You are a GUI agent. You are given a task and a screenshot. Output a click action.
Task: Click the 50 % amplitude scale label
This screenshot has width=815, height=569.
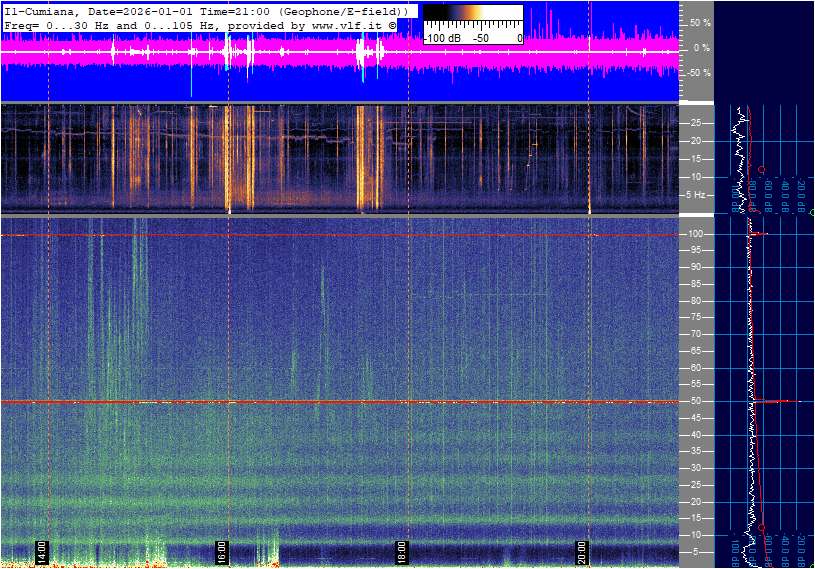pos(700,22)
